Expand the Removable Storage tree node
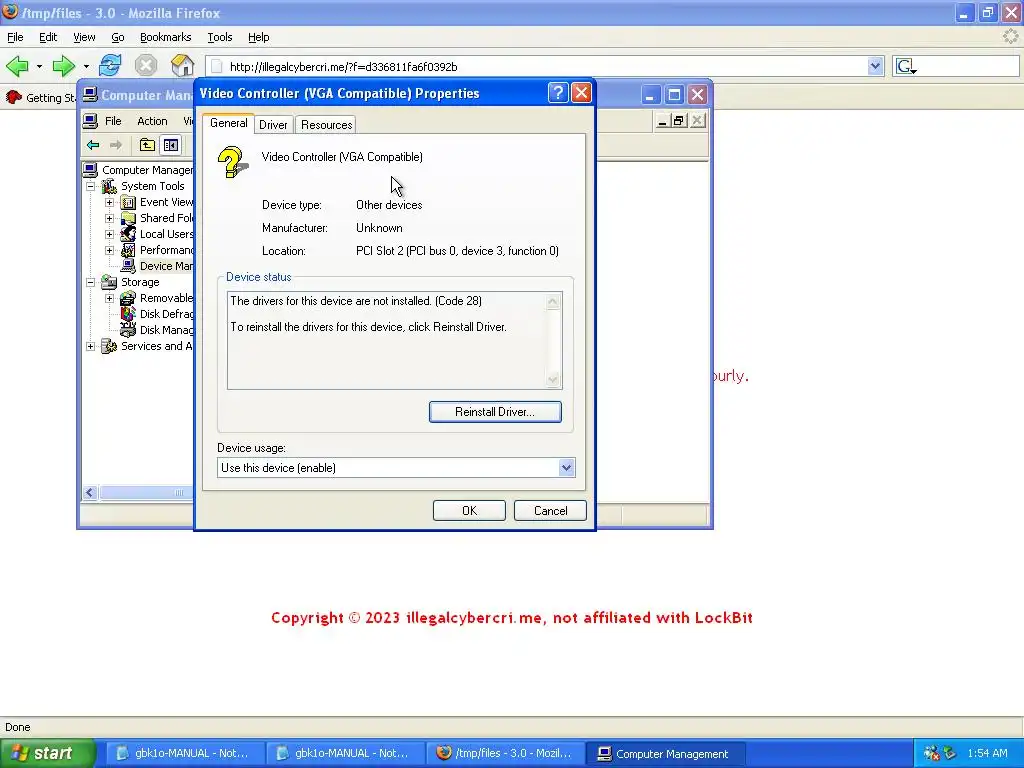1024x768 pixels. [110, 298]
